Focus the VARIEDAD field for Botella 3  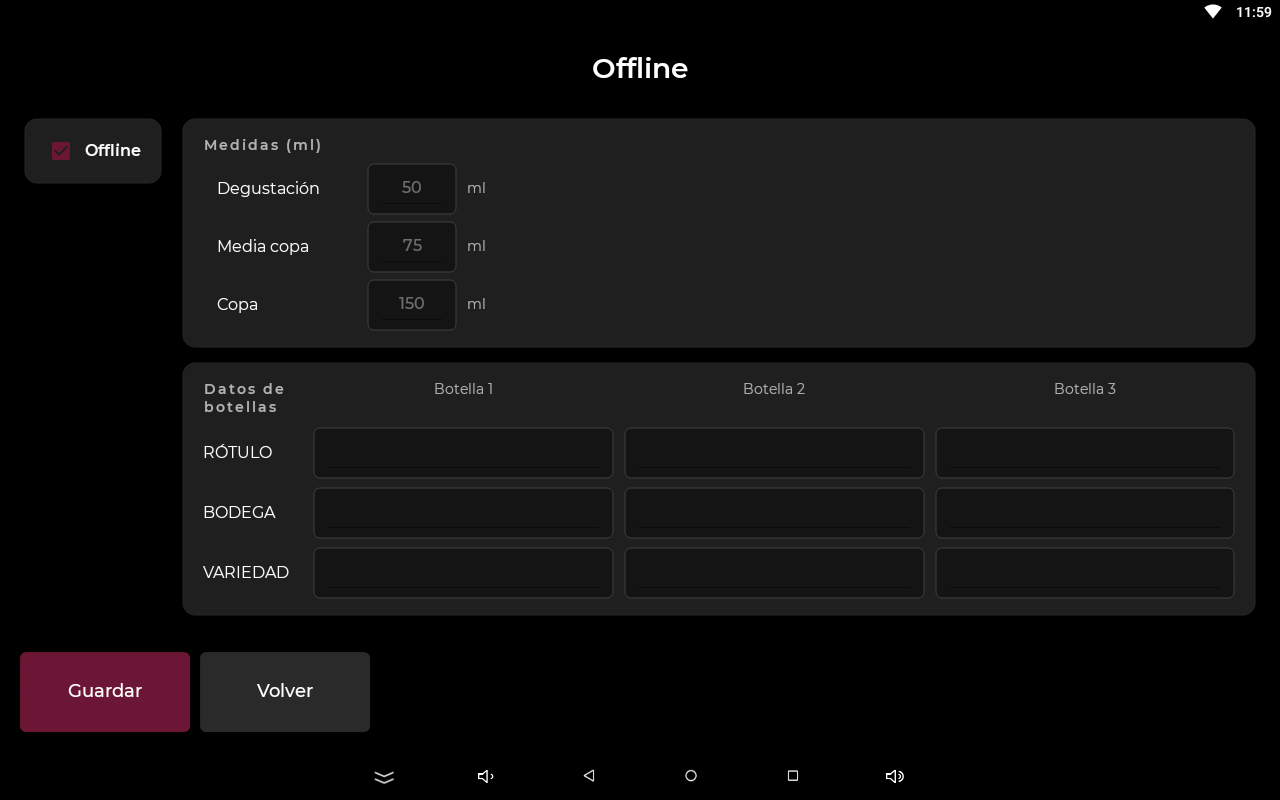pos(1085,573)
